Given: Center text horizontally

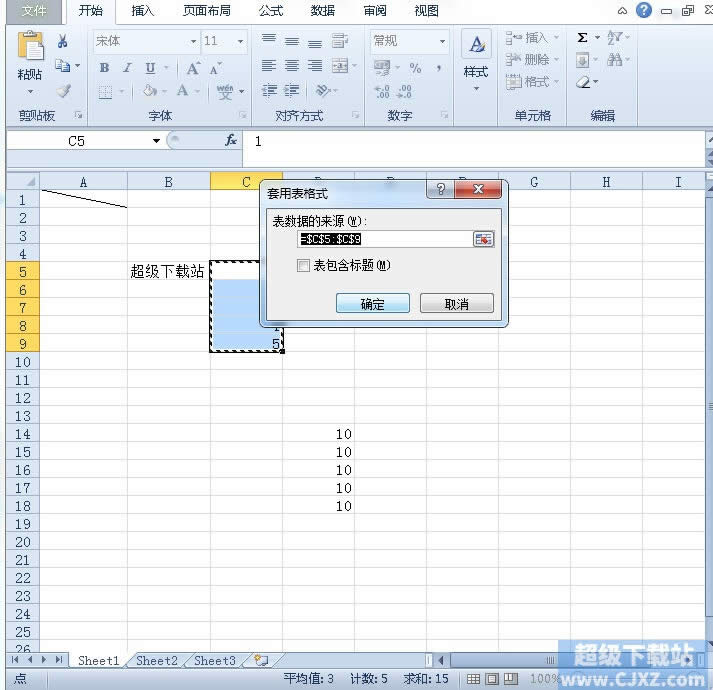Looking at the screenshot, I should pos(292,66).
